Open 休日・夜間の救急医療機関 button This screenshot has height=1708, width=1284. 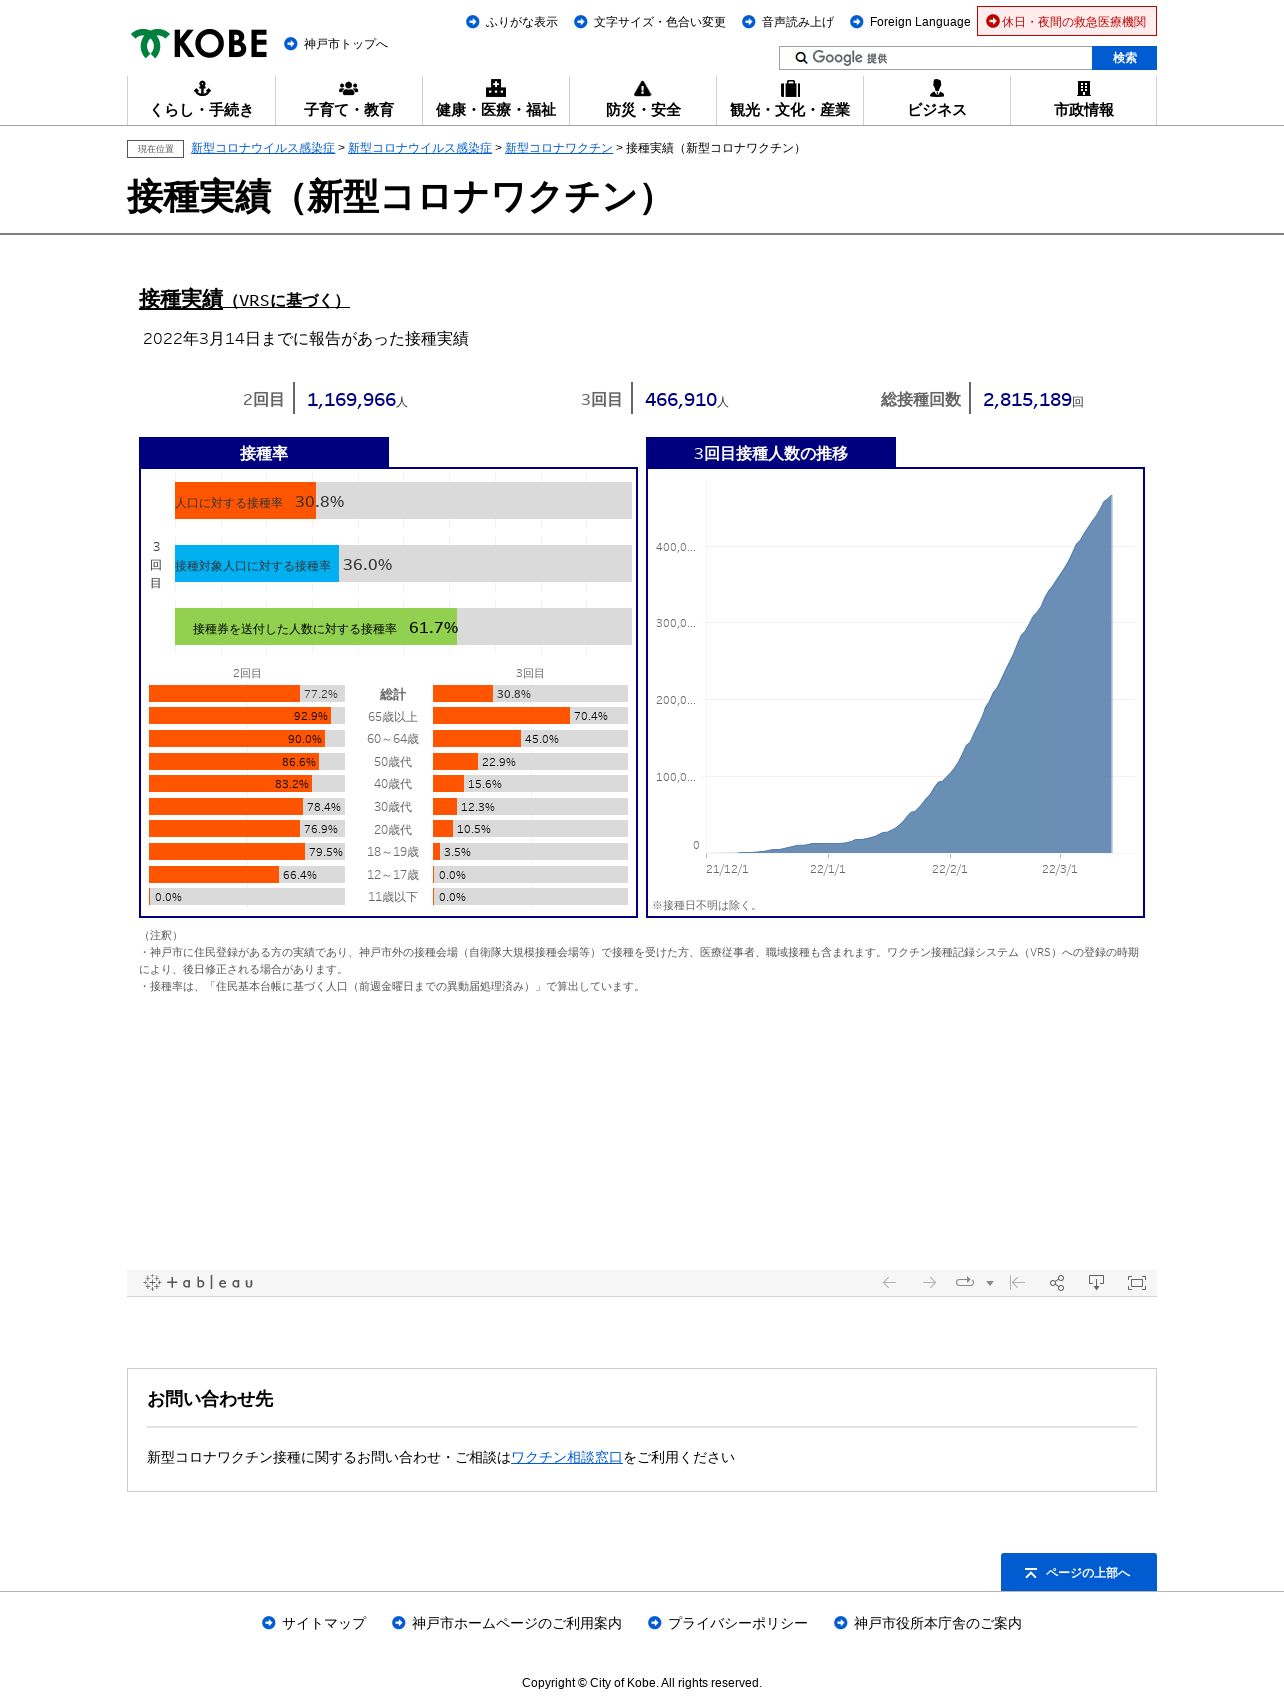click(x=1067, y=21)
